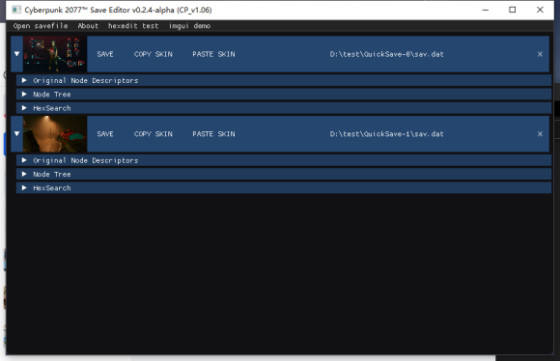Select the QuickSave-1 screenshot thumbnail

(x=55, y=134)
